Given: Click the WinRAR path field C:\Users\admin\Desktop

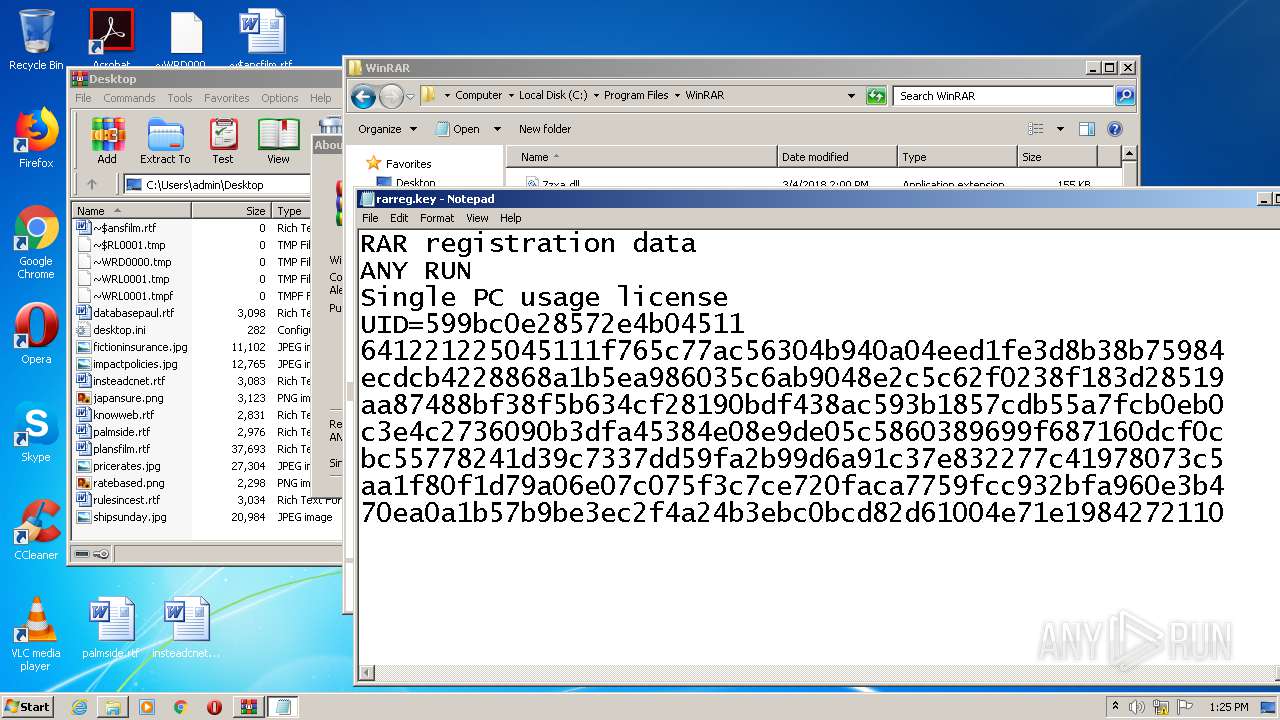Looking at the screenshot, I should click(218, 185).
